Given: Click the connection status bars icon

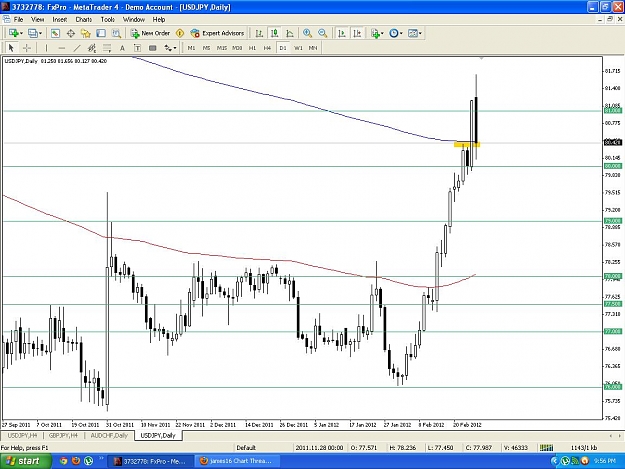Looking at the screenshot, I should tap(546, 448).
